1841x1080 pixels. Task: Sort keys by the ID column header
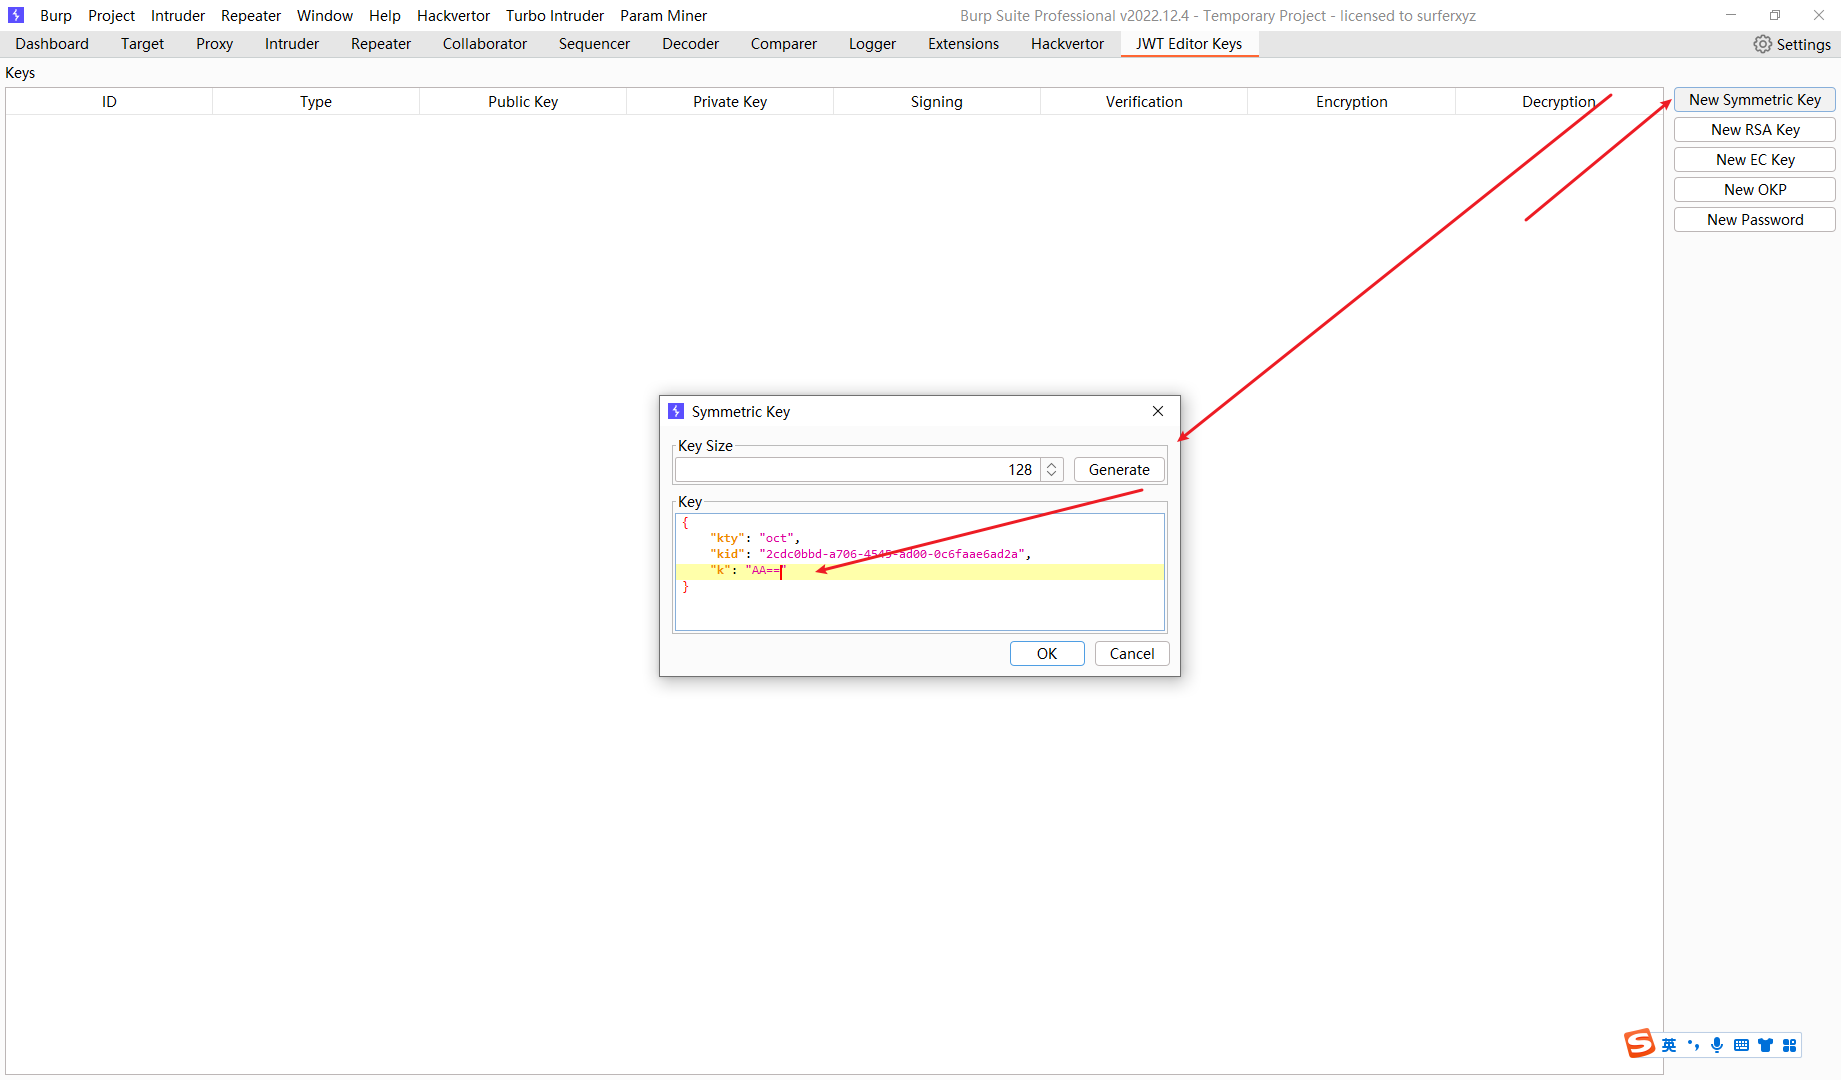tap(109, 101)
